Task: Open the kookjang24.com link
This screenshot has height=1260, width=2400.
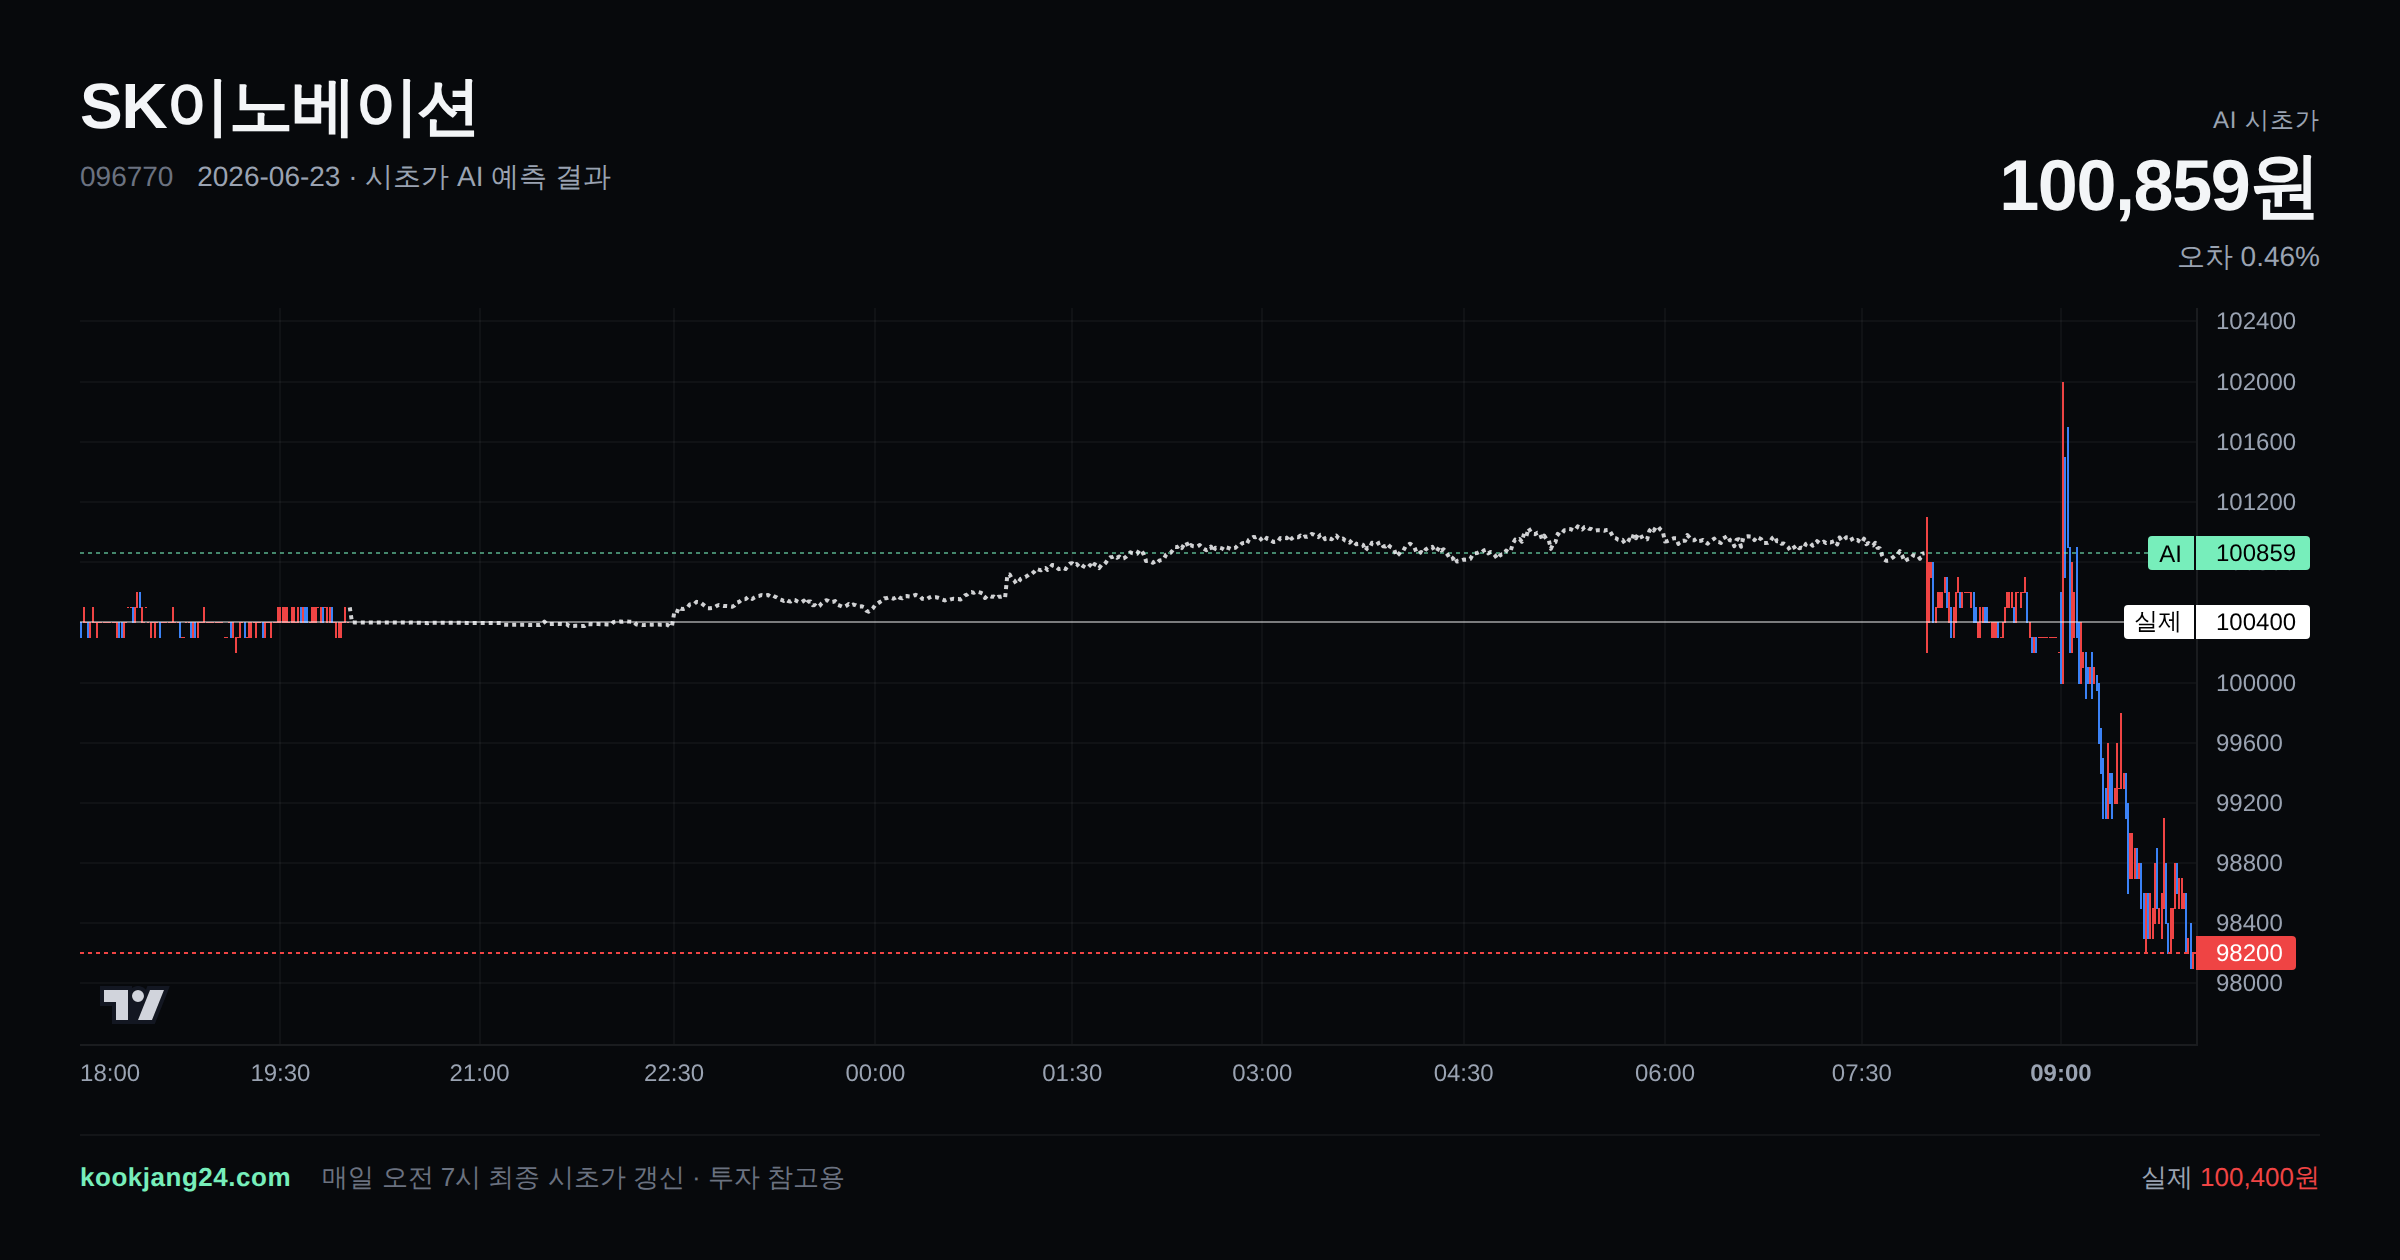Action: [185, 1177]
